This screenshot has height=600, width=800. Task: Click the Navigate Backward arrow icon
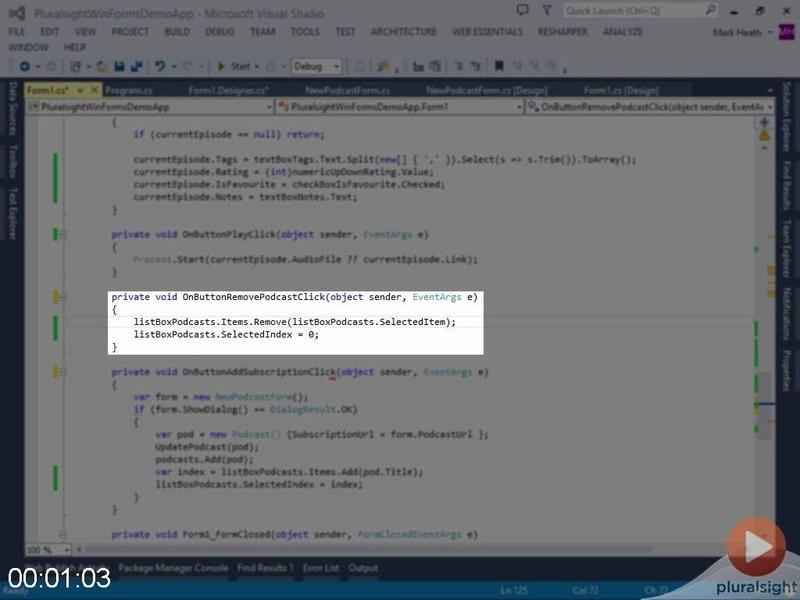click(x=24, y=66)
